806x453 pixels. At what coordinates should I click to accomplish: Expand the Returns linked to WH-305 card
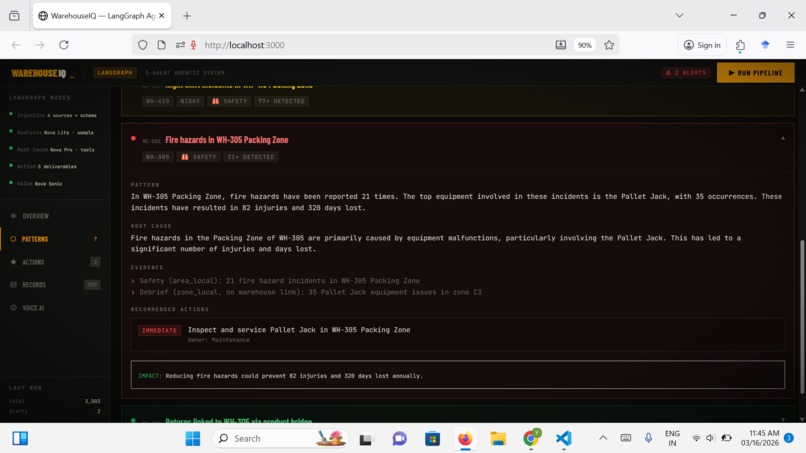pos(783,420)
